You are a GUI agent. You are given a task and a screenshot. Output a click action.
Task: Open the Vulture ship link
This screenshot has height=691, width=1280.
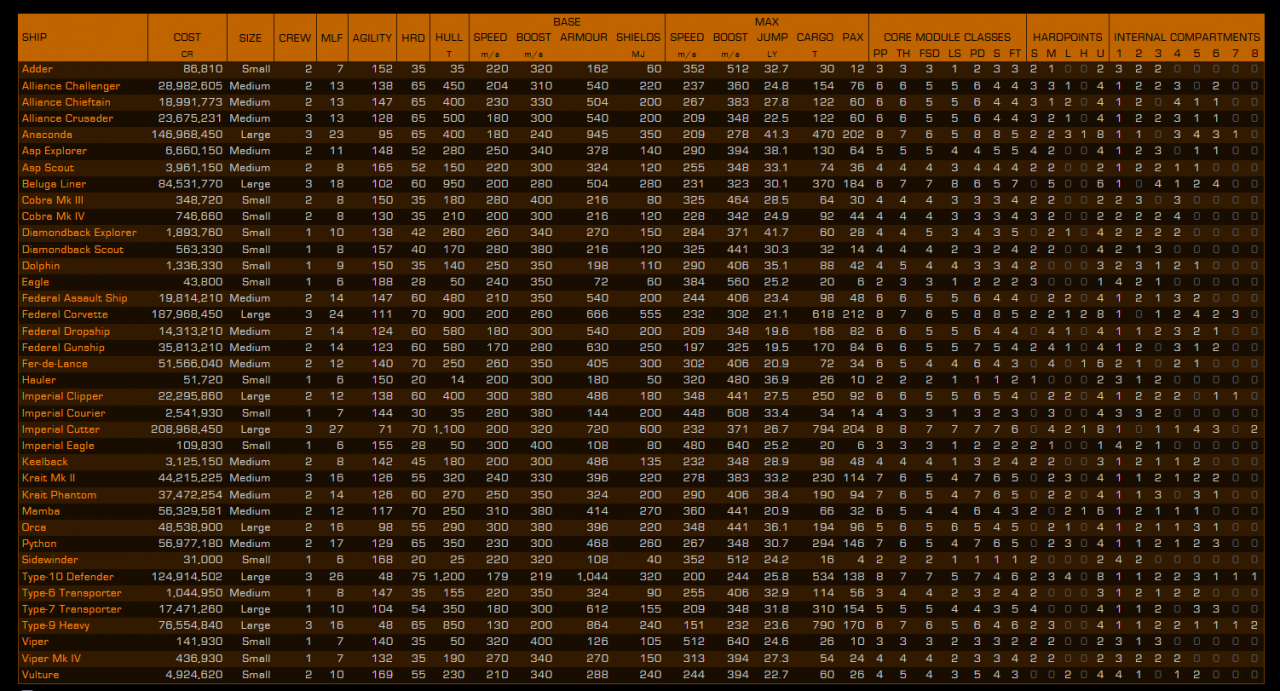40,674
